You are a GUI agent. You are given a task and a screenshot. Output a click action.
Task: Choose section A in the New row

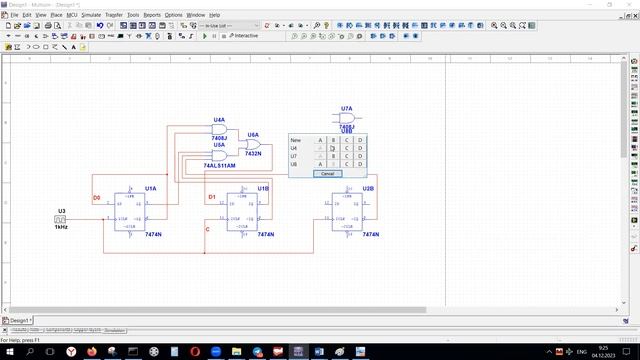tap(320, 140)
